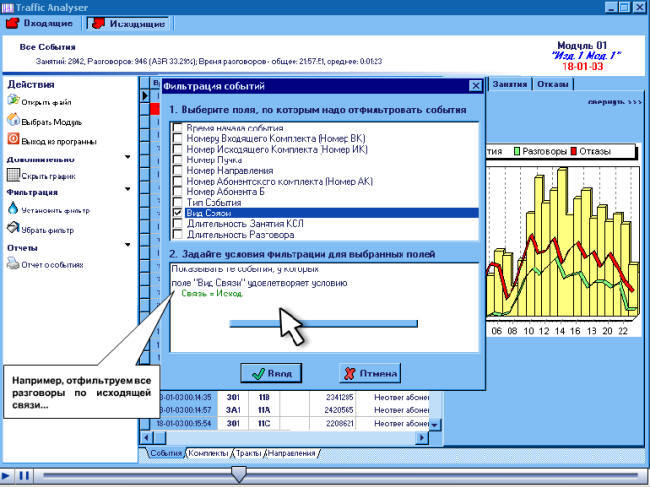Toggle the Вид Связи checkbox
Viewport: 650px width, 487px height.
(x=177, y=213)
